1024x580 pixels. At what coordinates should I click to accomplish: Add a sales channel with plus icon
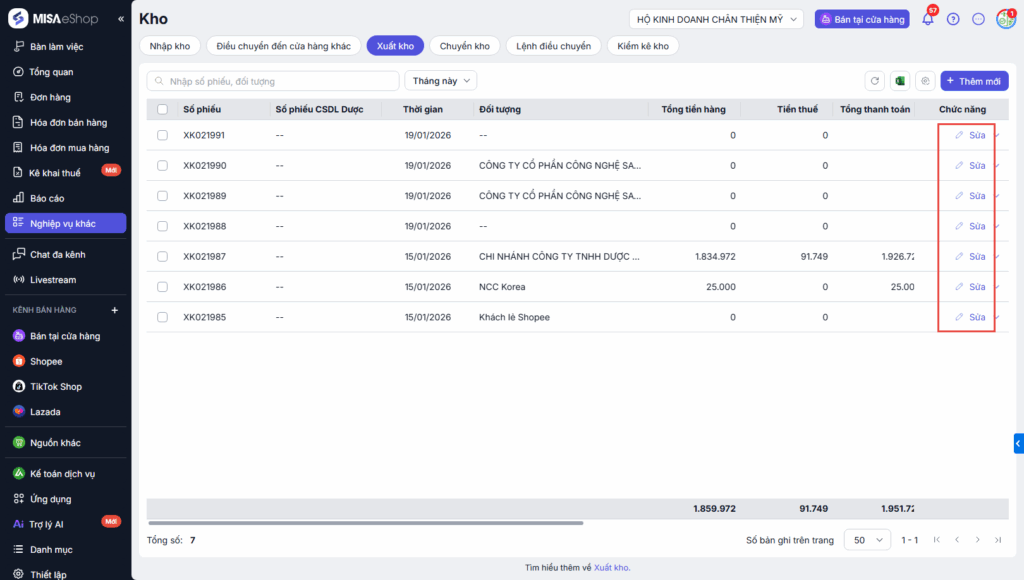[x=114, y=310]
